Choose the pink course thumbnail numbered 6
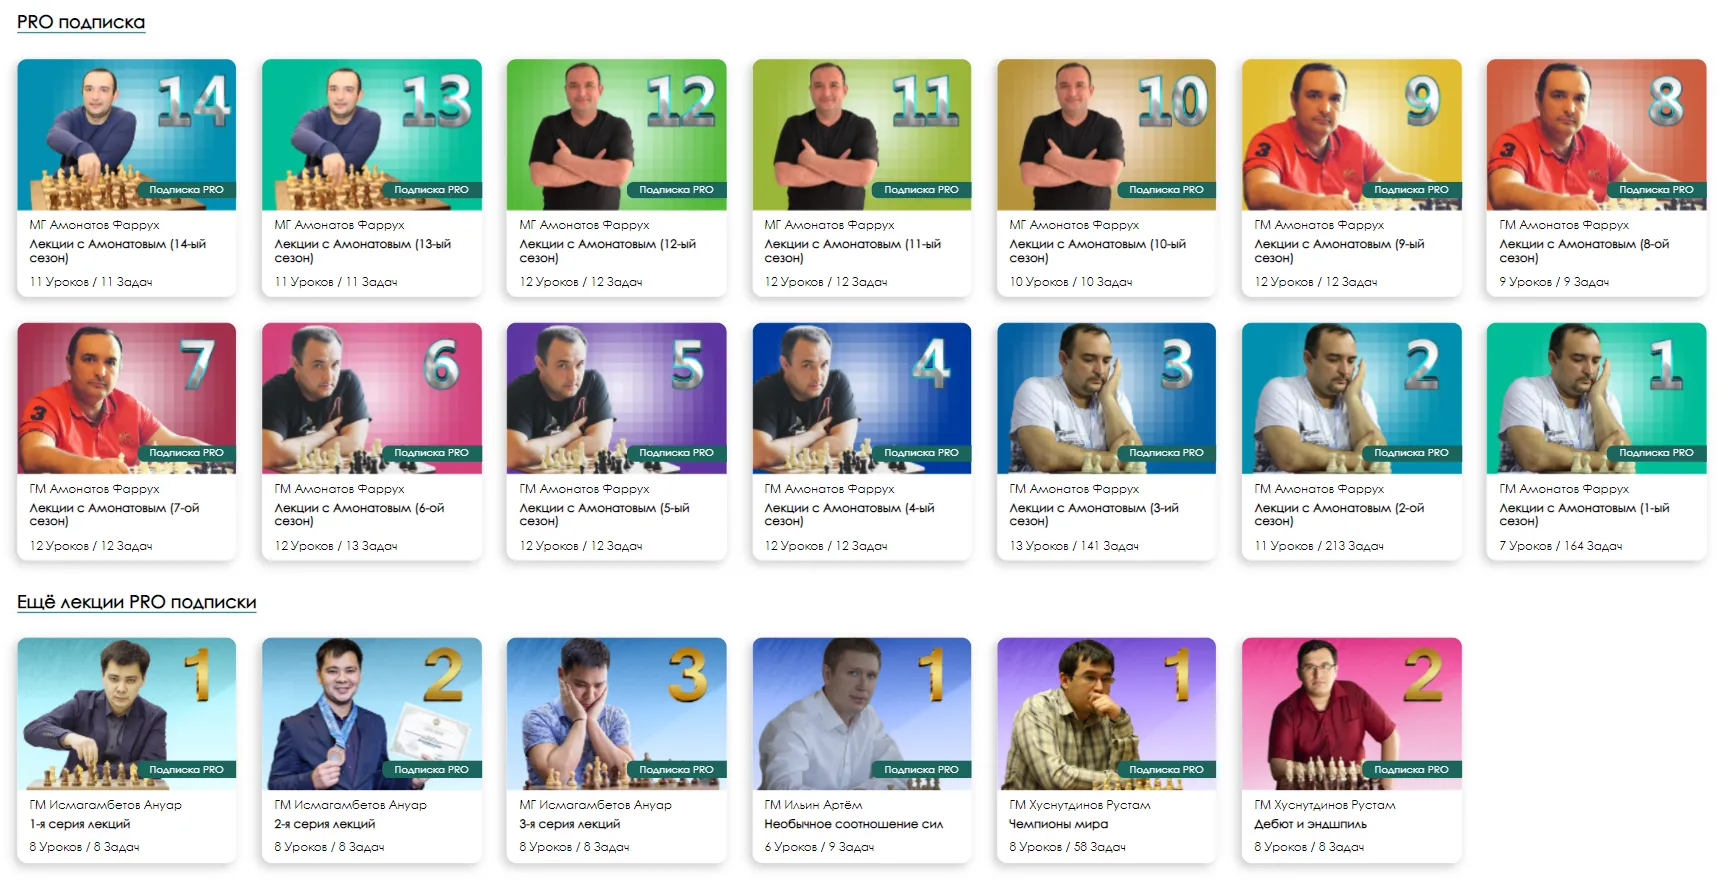The height and width of the screenshot is (887, 1726). click(x=372, y=398)
